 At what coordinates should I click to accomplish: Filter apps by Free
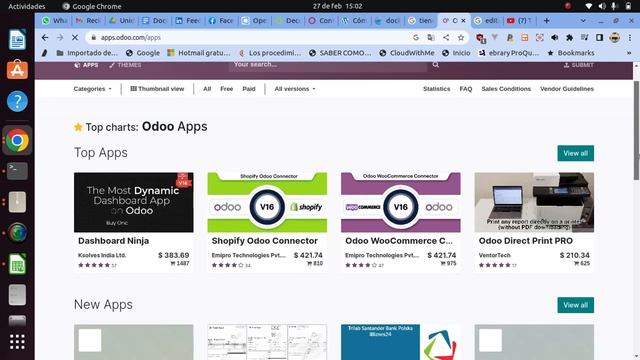coord(227,89)
